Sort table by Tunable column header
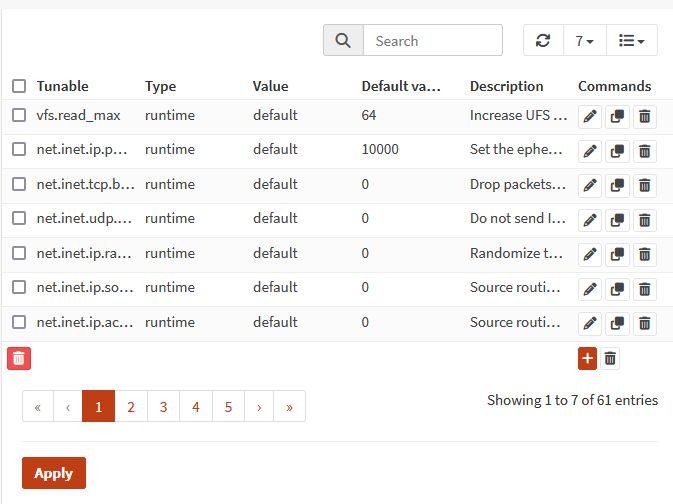 coord(63,86)
